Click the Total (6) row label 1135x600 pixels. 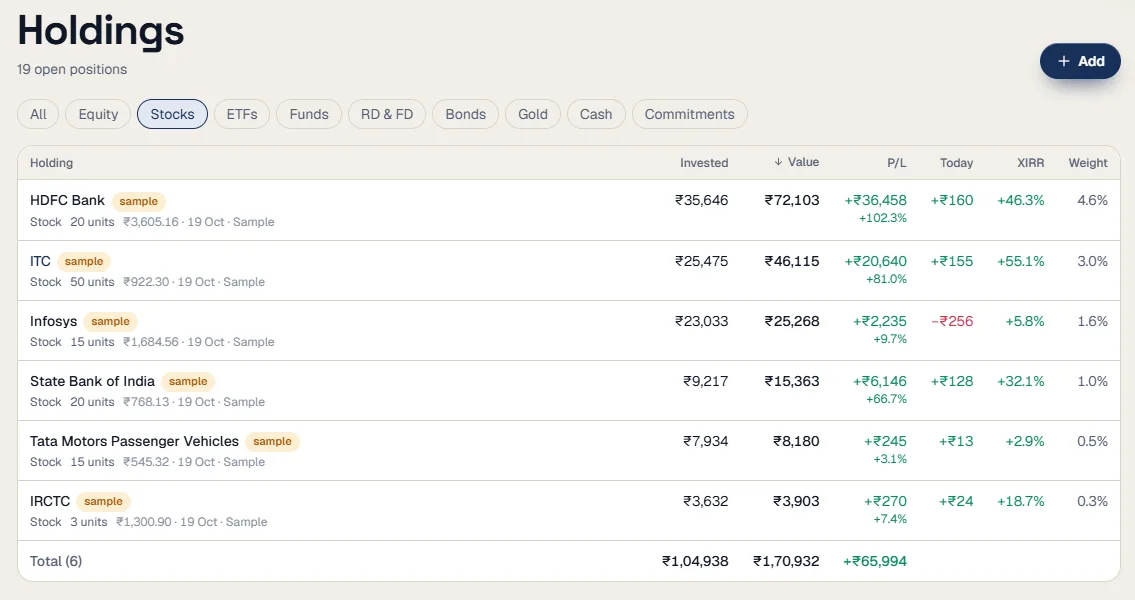point(56,562)
